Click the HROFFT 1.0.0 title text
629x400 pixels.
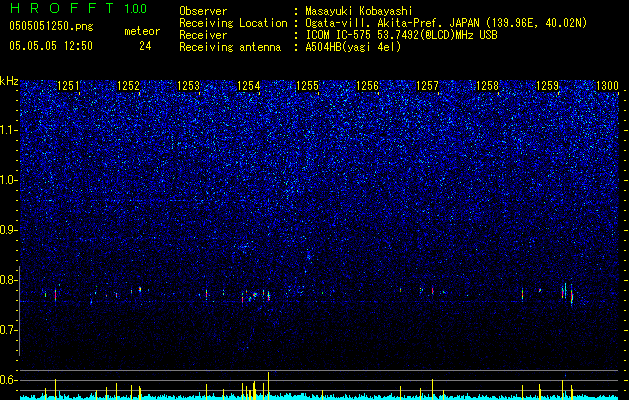79,8
